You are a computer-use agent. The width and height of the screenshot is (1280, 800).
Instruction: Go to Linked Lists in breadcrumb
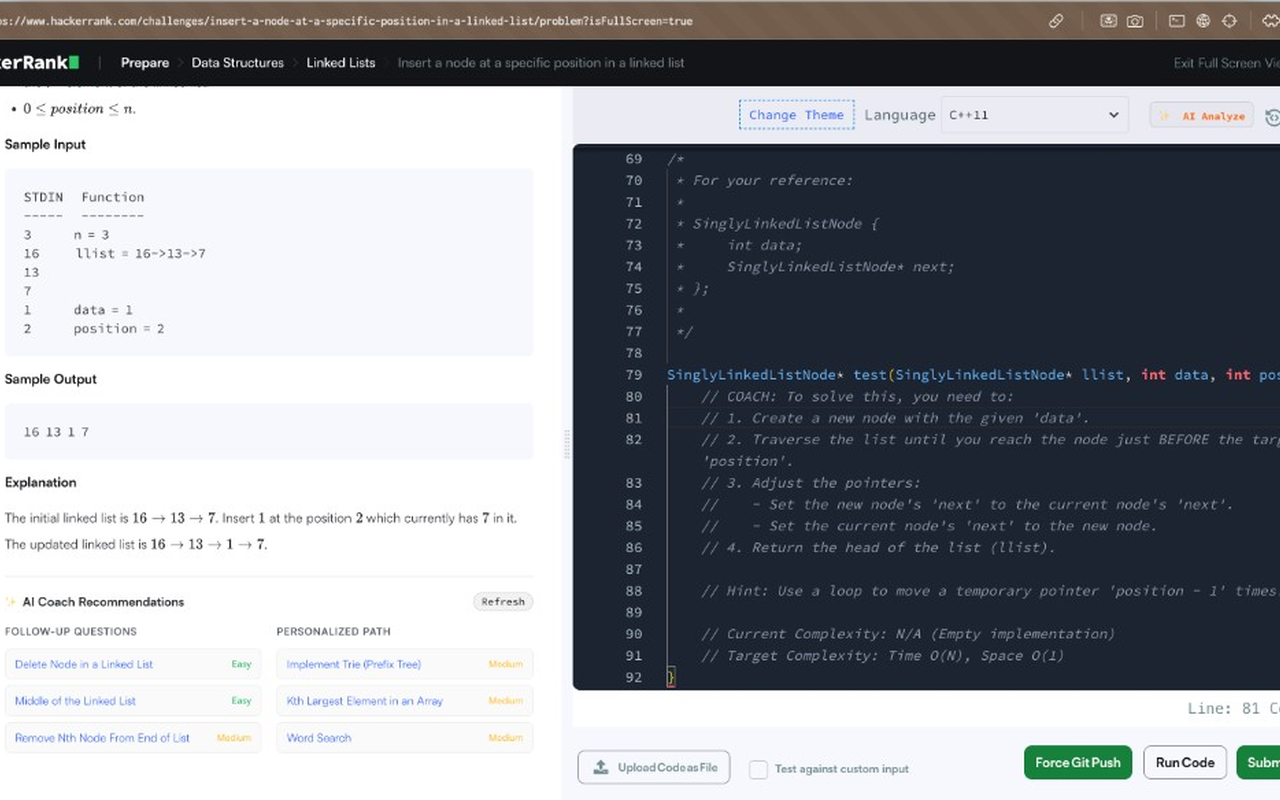pyautogui.click(x=341, y=62)
